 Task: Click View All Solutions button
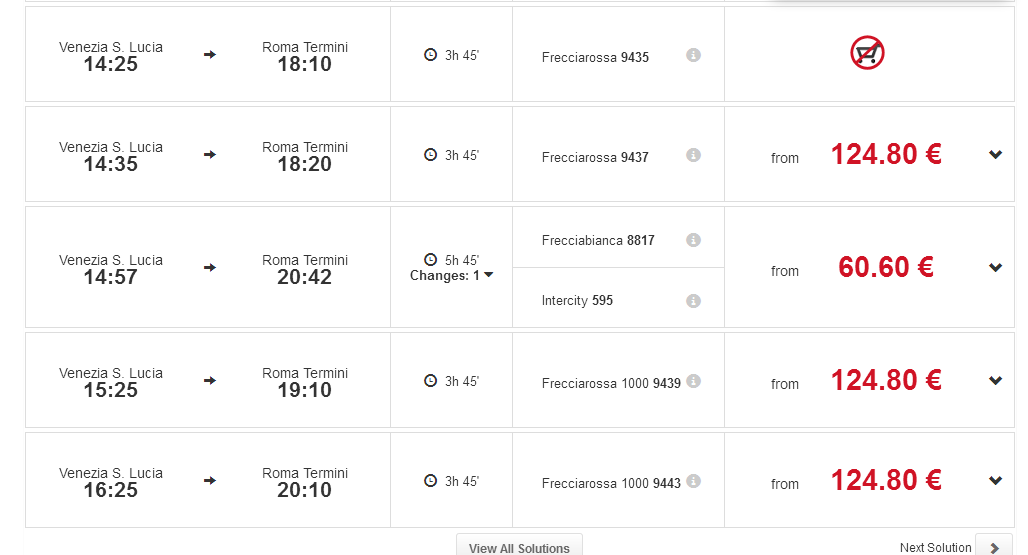pyautogui.click(x=519, y=545)
